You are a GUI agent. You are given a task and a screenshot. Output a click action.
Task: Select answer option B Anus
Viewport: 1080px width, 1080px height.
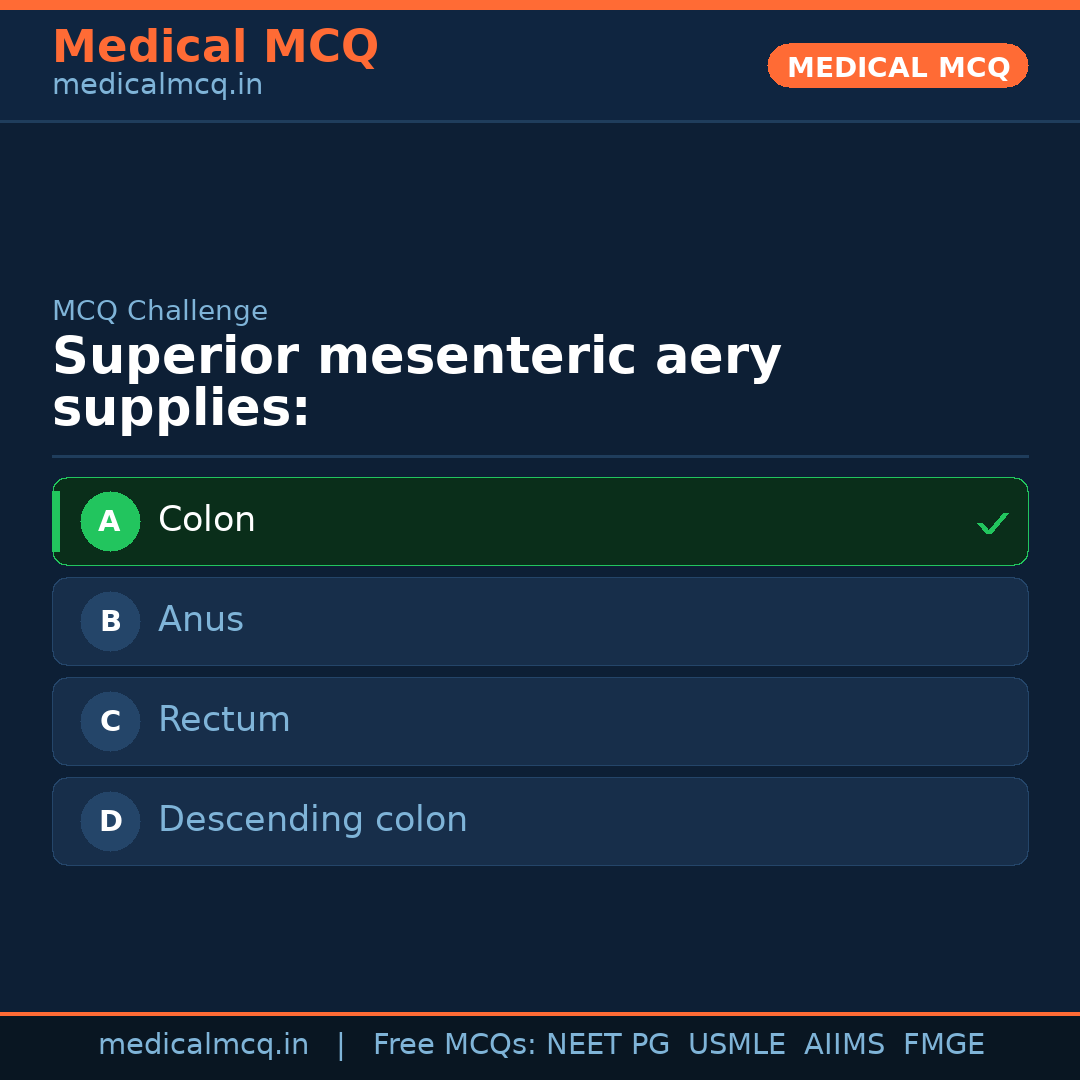coord(540,621)
